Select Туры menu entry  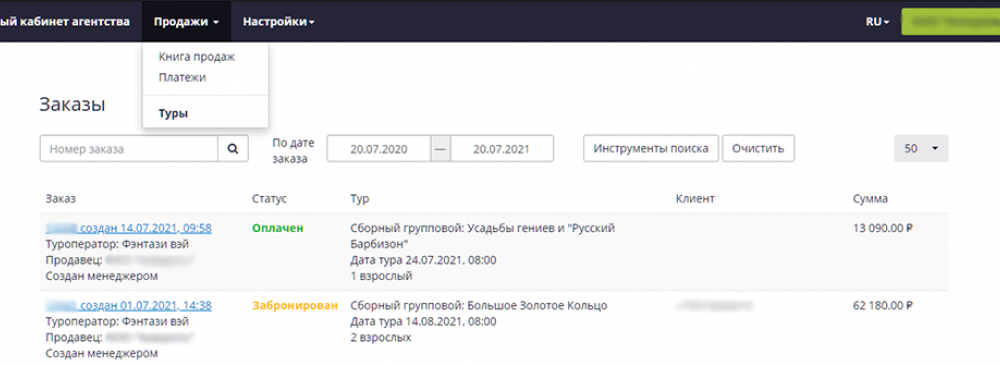click(173, 113)
